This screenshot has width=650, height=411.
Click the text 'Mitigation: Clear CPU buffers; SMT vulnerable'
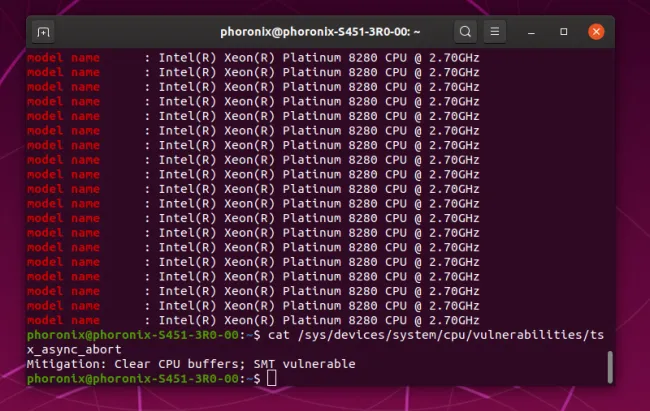pos(191,364)
